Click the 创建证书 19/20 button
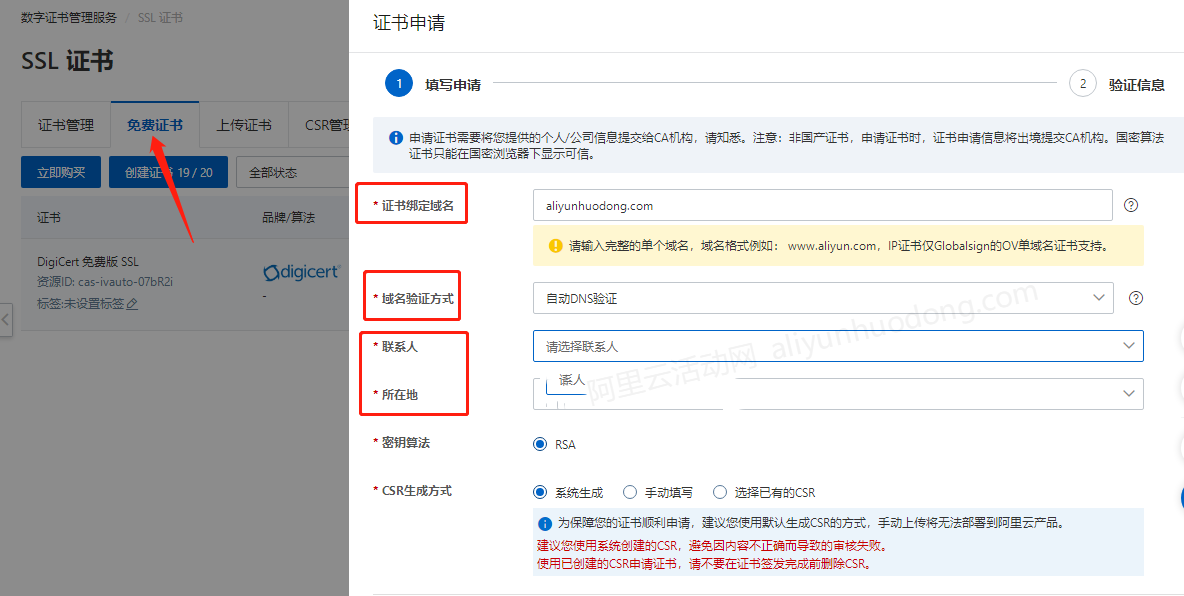The height and width of the screenshot is (596, 1184). pos(168,172)
